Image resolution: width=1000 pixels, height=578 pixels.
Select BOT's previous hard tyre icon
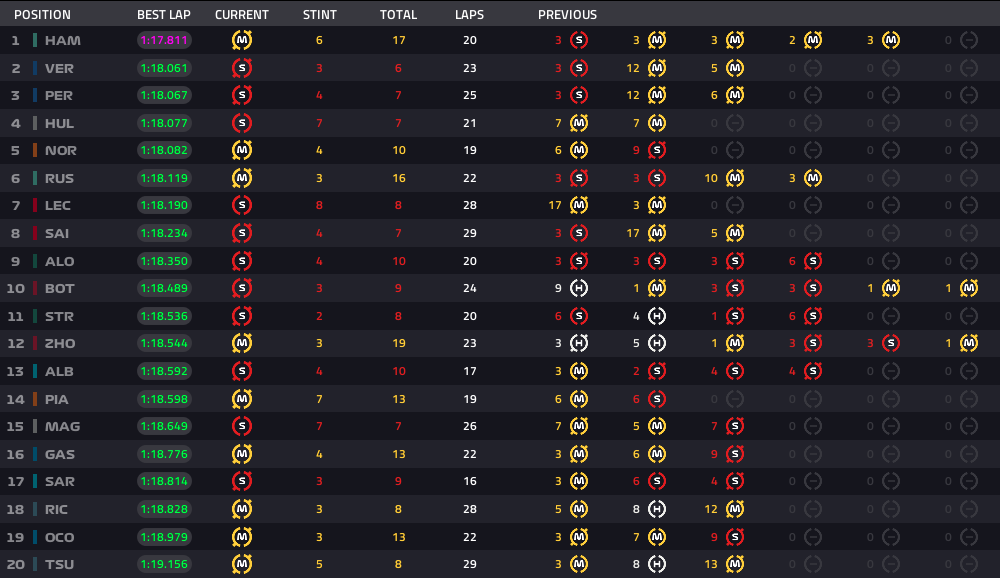pos(578,288)
